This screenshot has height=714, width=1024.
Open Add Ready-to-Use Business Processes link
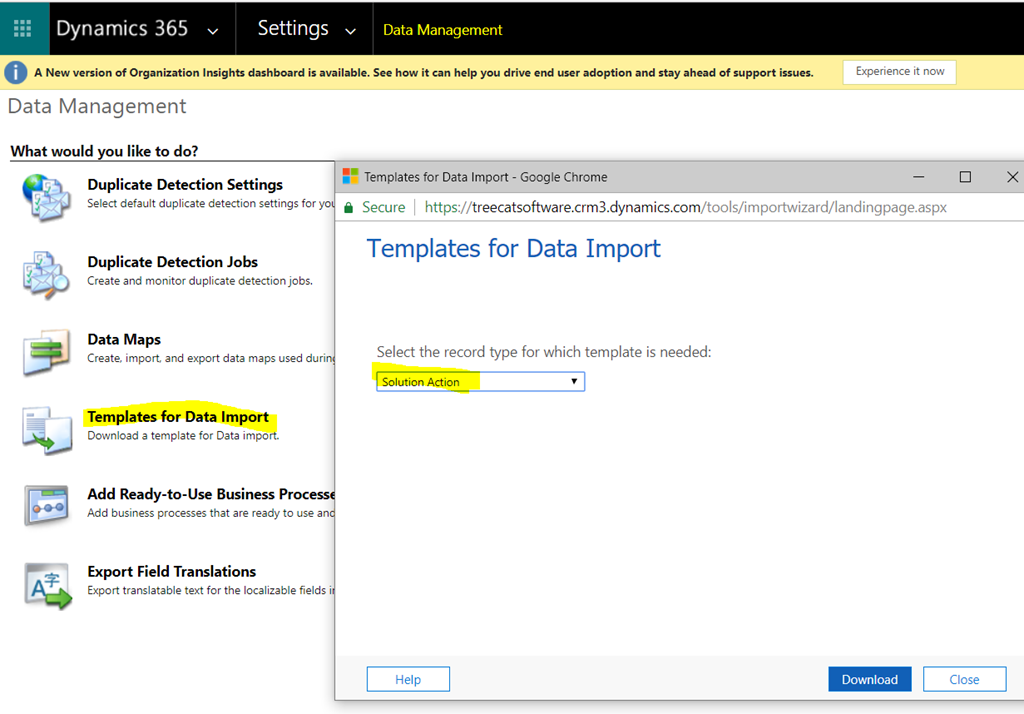point(211,495)
